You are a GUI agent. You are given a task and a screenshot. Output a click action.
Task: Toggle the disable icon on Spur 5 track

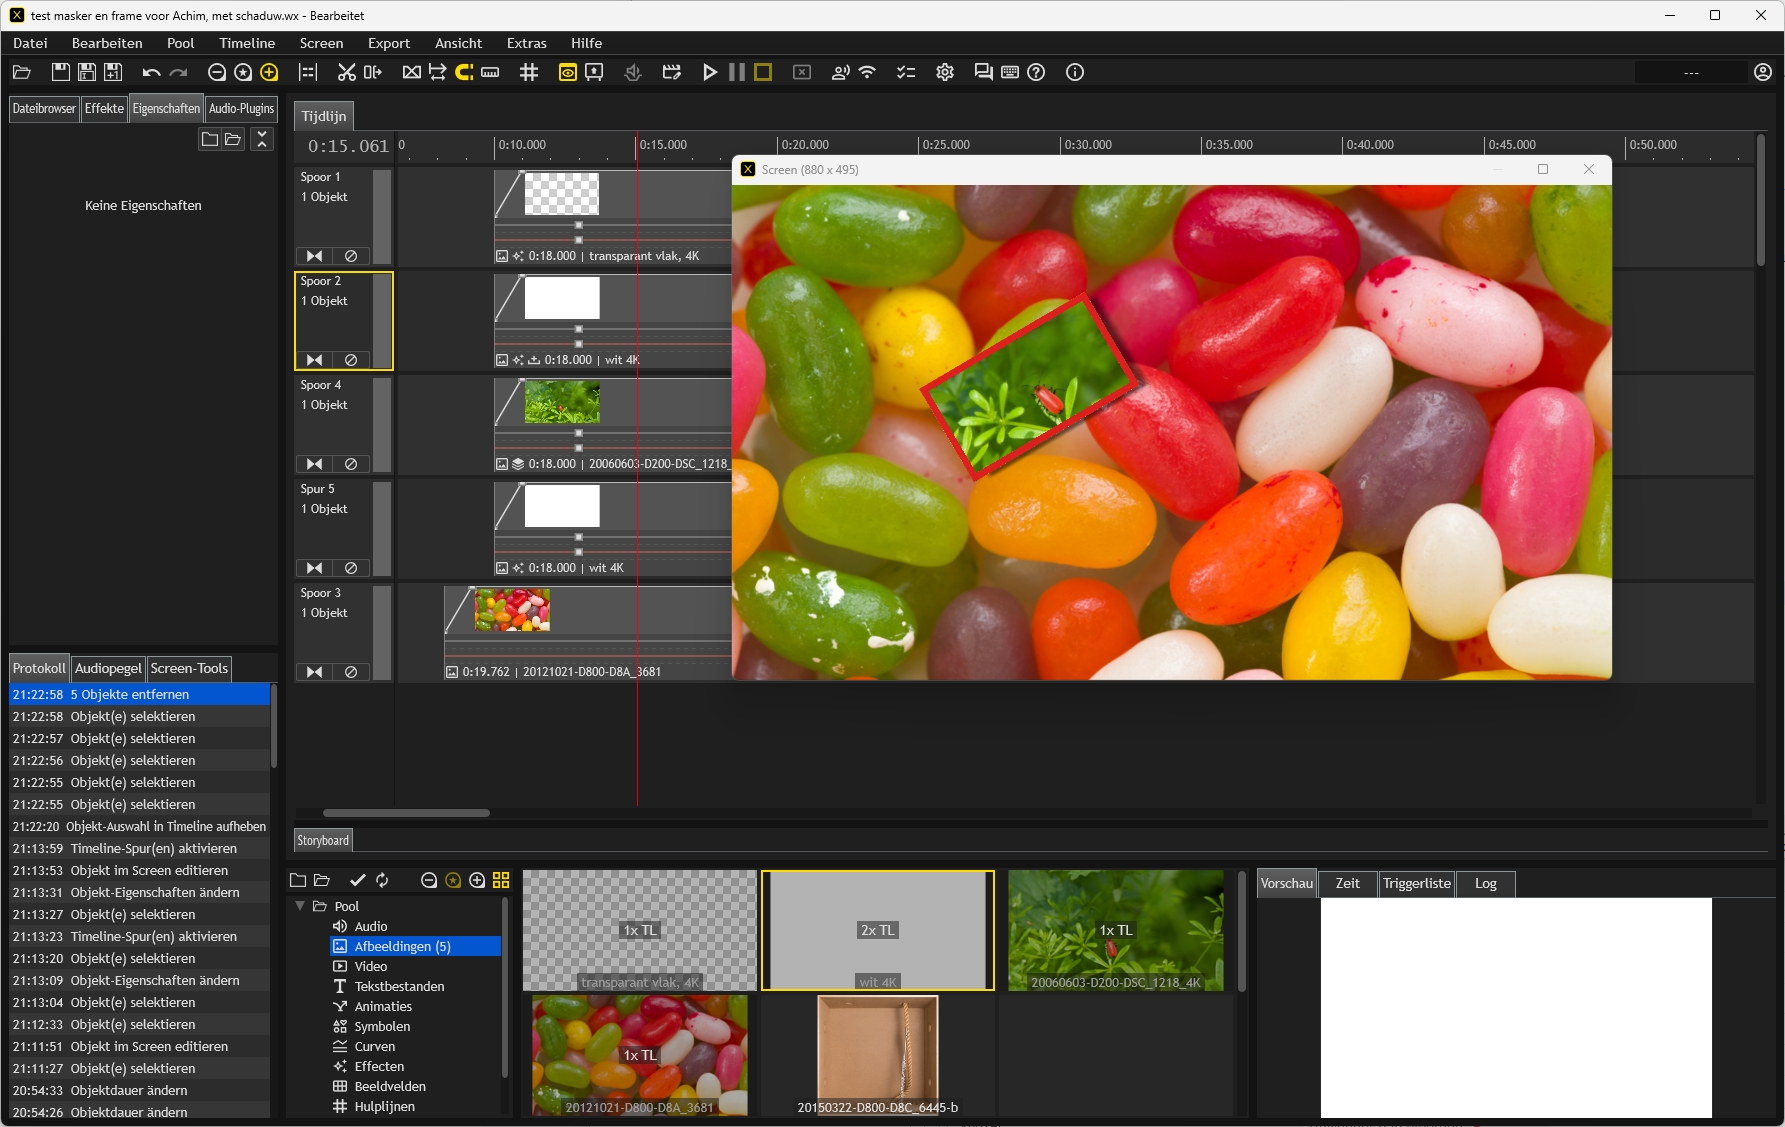click(x=351, y=568)
